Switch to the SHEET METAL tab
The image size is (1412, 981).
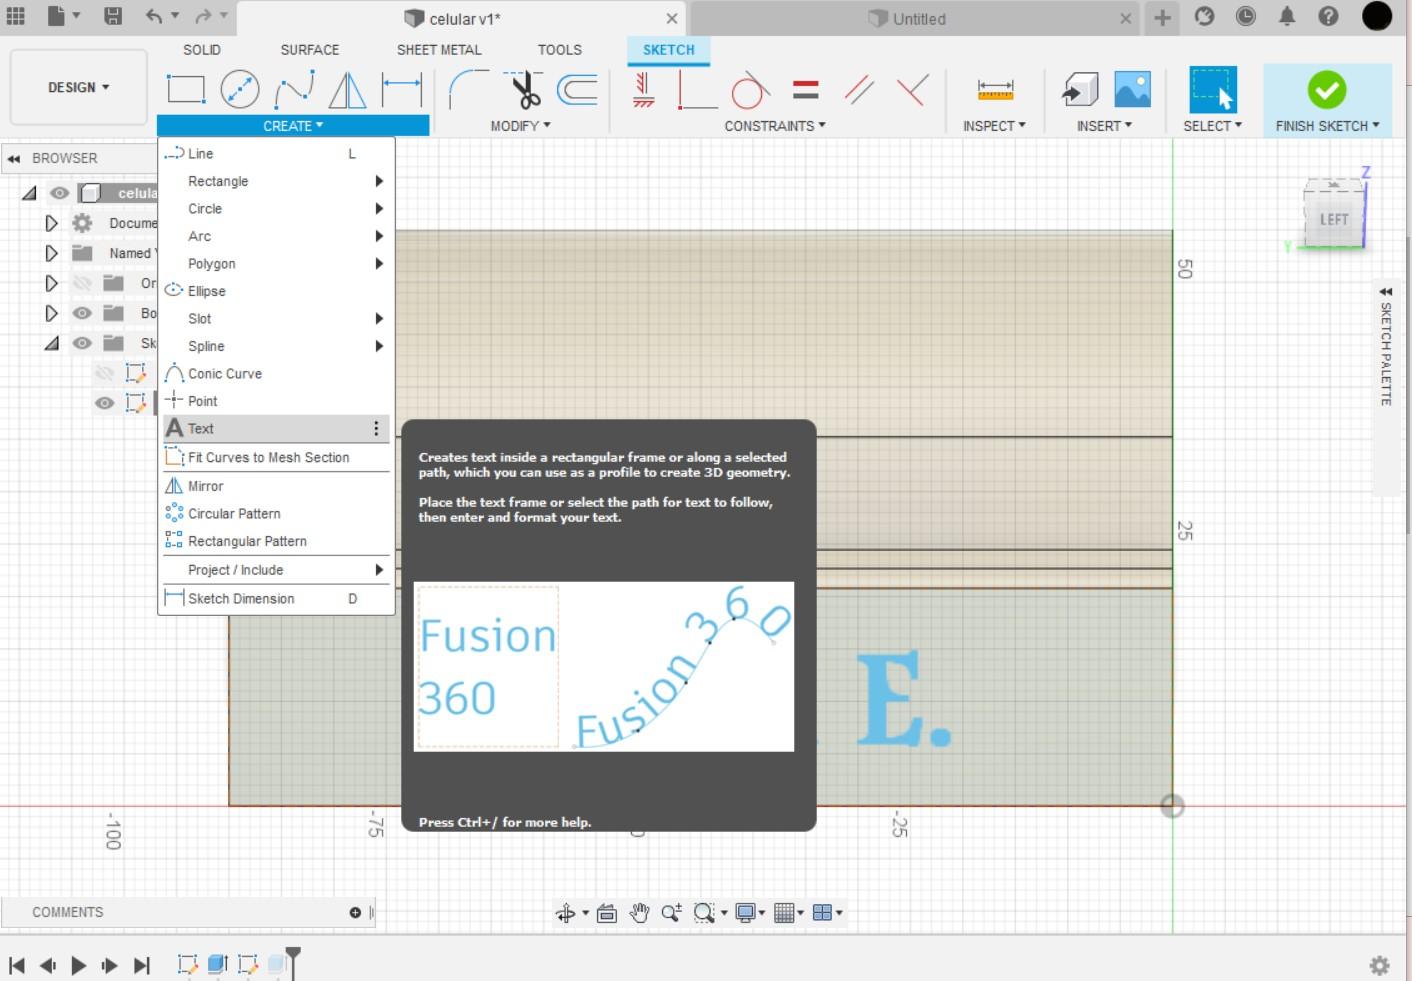(439, 49)
